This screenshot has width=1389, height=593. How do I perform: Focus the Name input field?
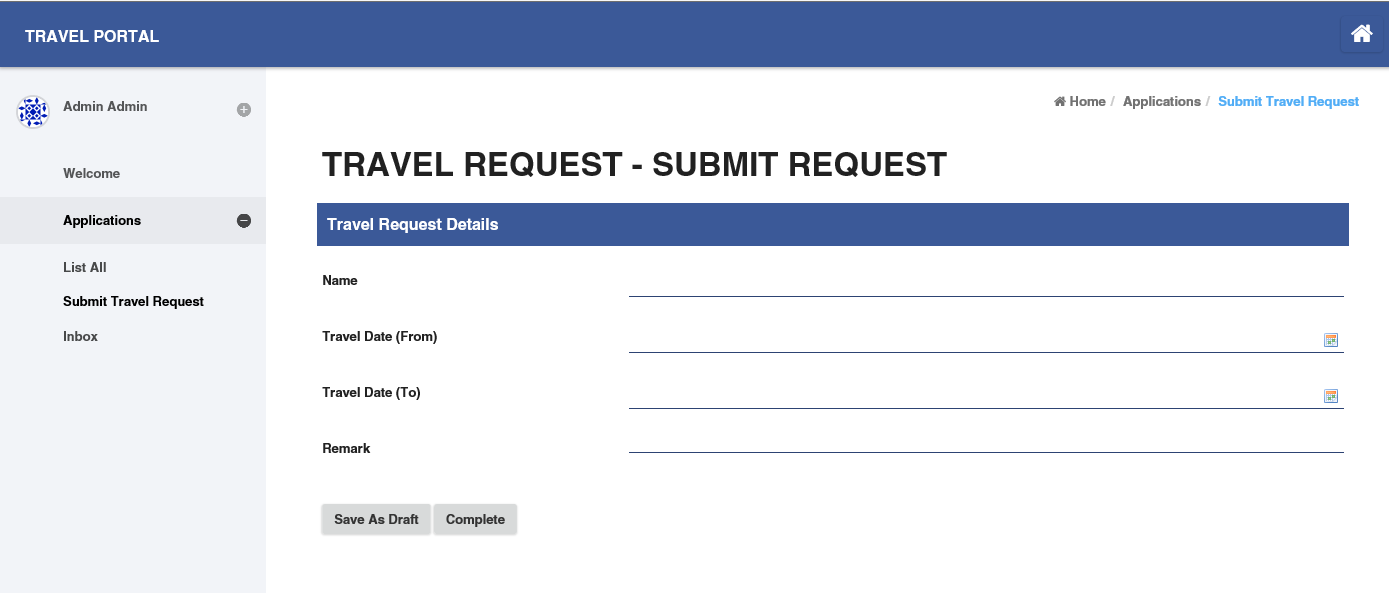click(x=985, y=283)
